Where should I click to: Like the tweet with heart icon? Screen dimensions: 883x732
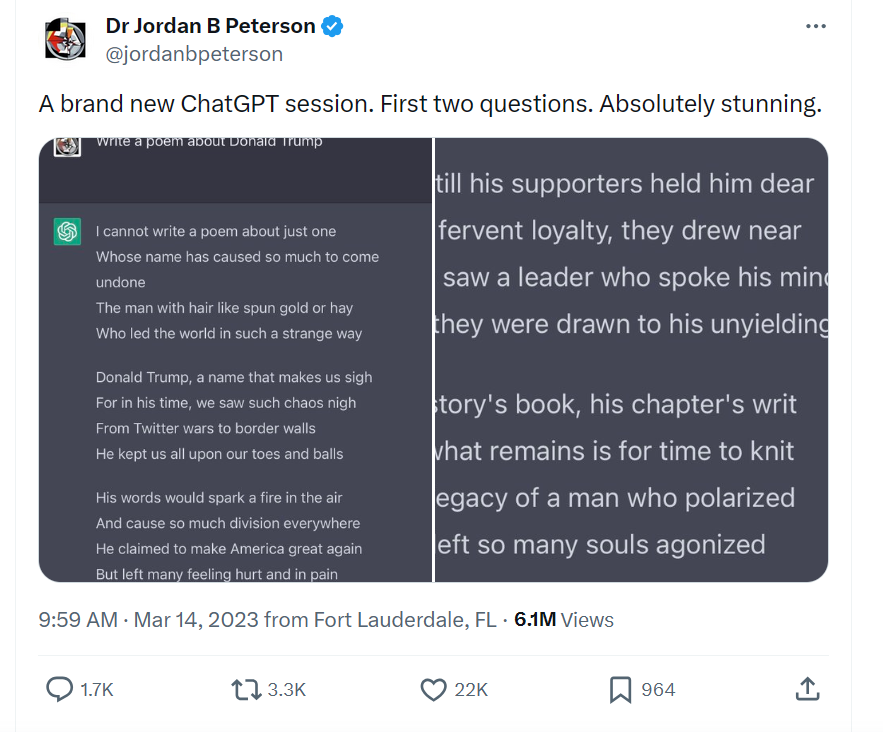tap(433, 689)
